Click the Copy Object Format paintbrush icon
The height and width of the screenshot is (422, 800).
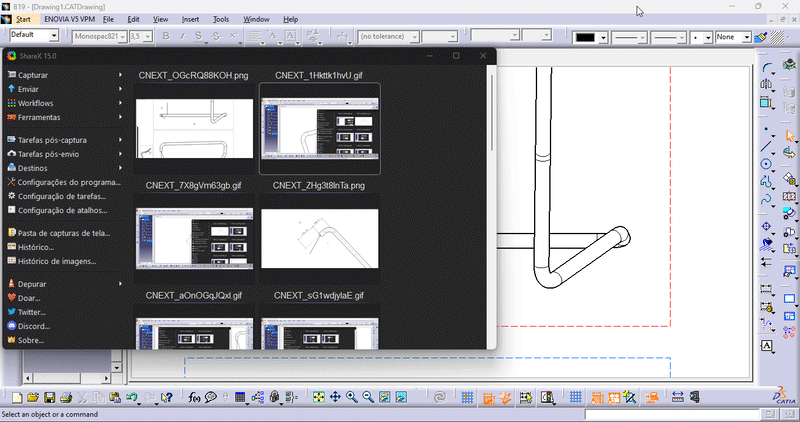(x=761, y=37)
